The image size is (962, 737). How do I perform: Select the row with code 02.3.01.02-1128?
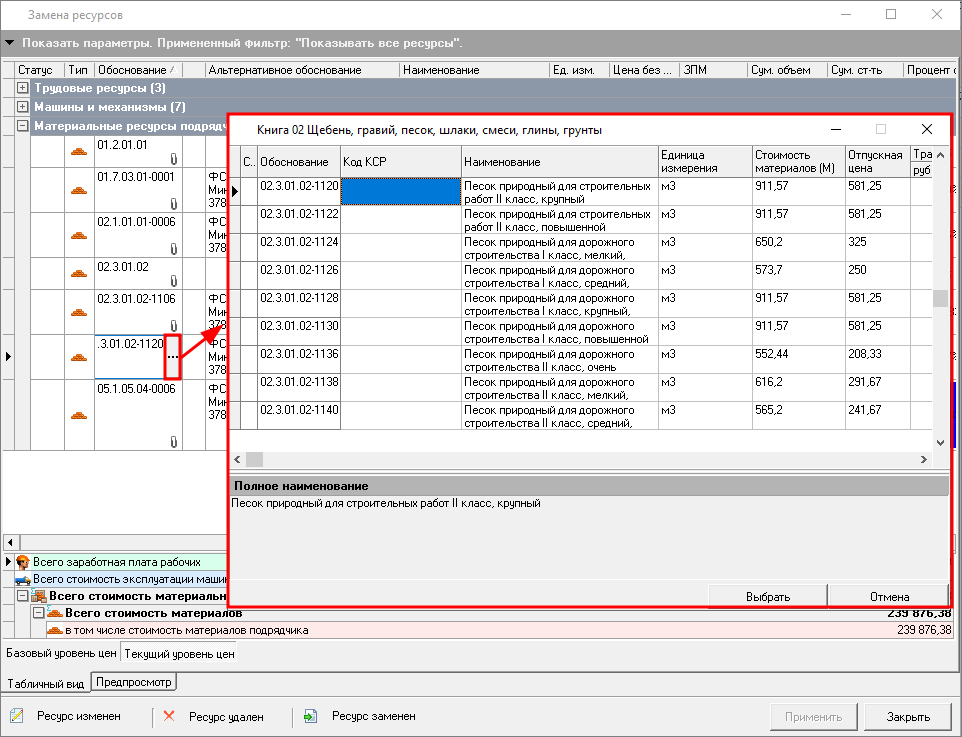click(x=299, y=298)
